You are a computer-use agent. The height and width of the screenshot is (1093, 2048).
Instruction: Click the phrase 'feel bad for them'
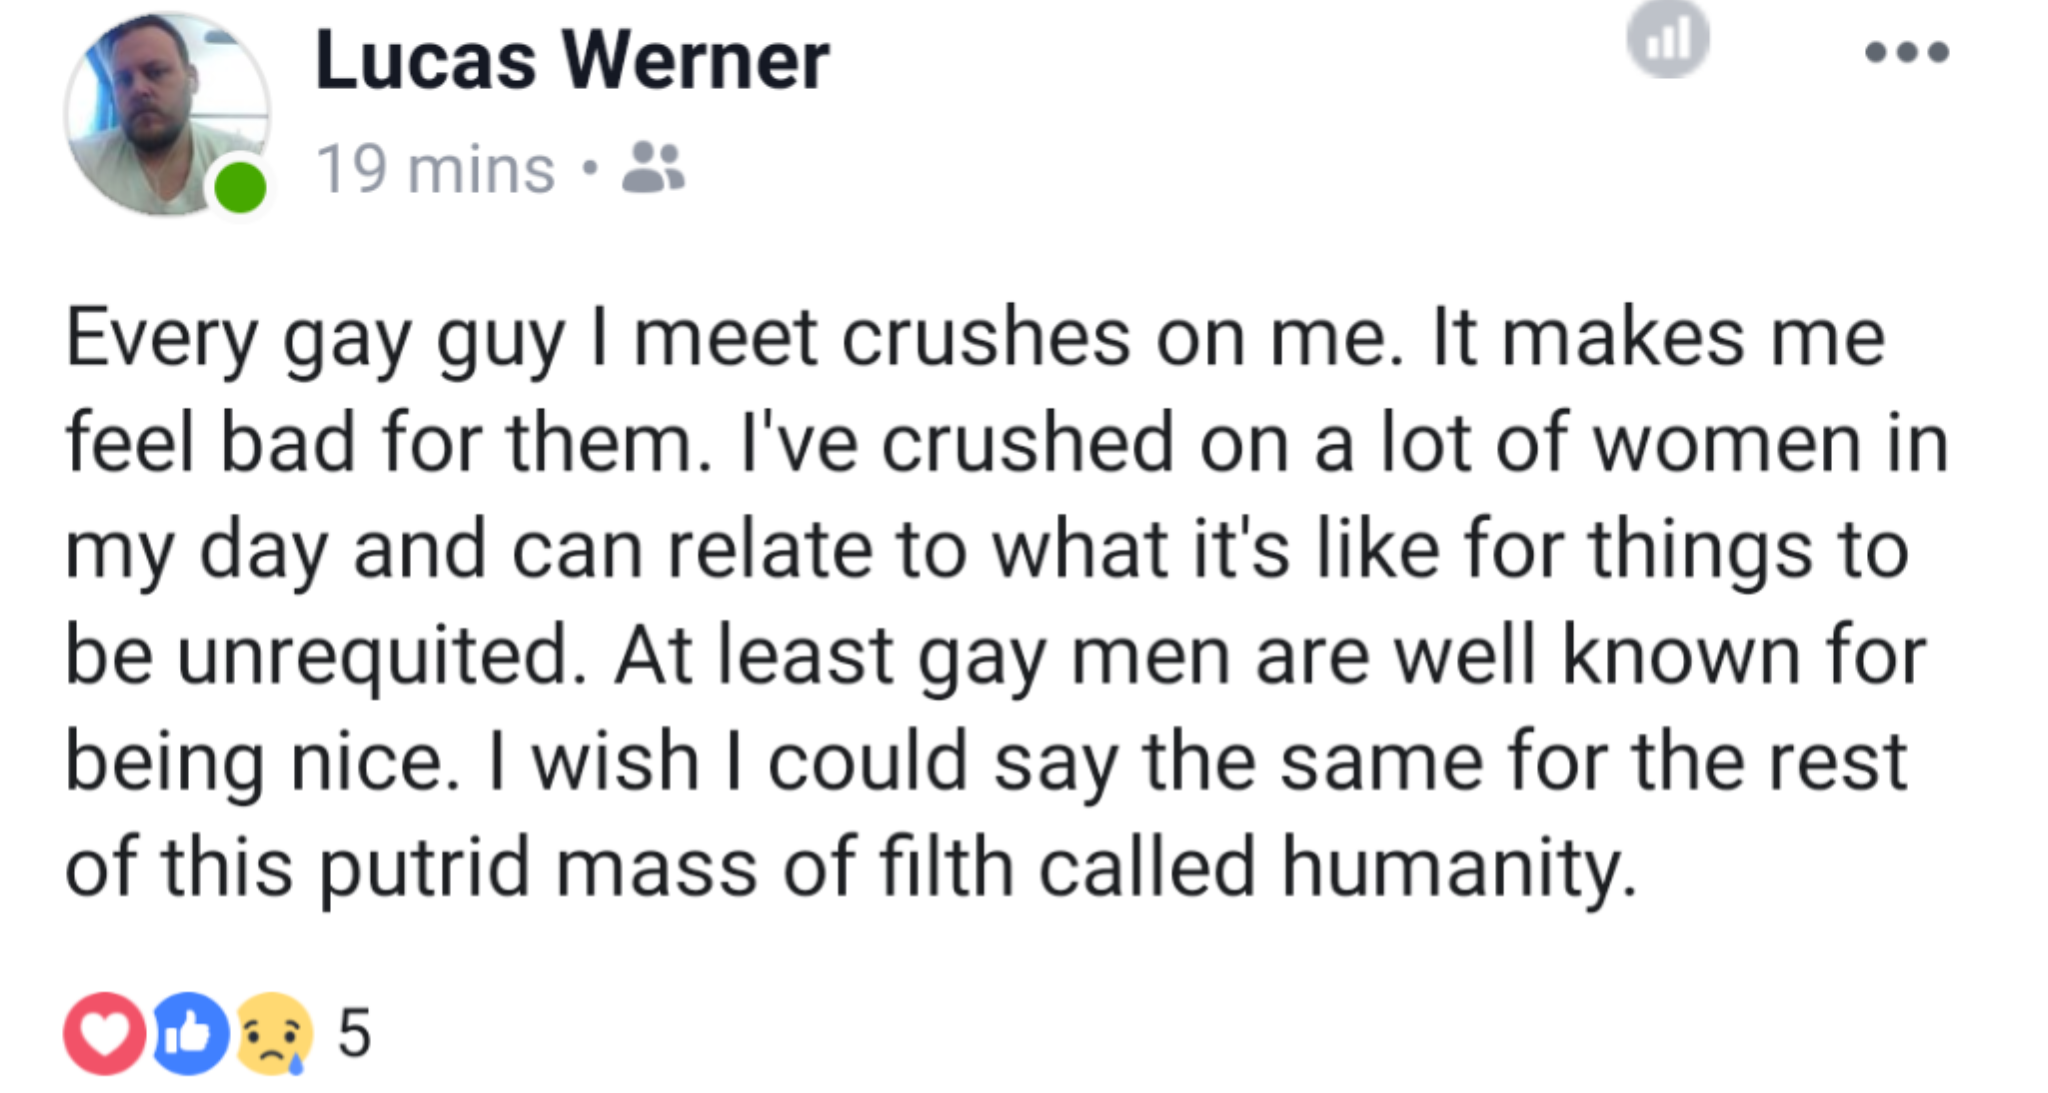click(x=389, y=443)
